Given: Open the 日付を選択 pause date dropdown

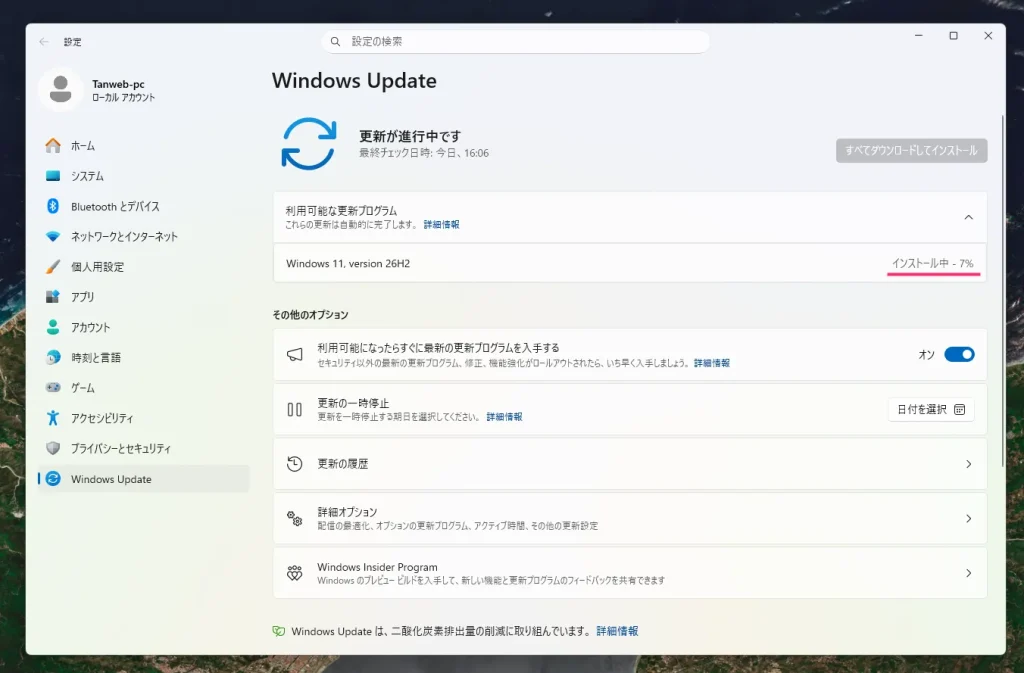Looking at the screenshot, I should tap(931, 409).
